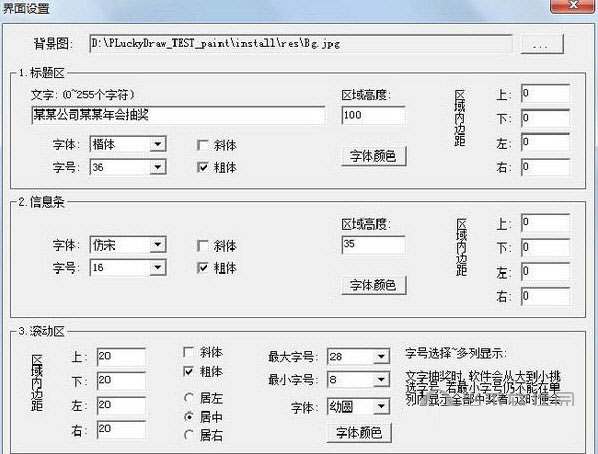
Task: Uncheck 粗体 checkbox in 信息条
Action: pyautogui.click(x=203, y=268)
